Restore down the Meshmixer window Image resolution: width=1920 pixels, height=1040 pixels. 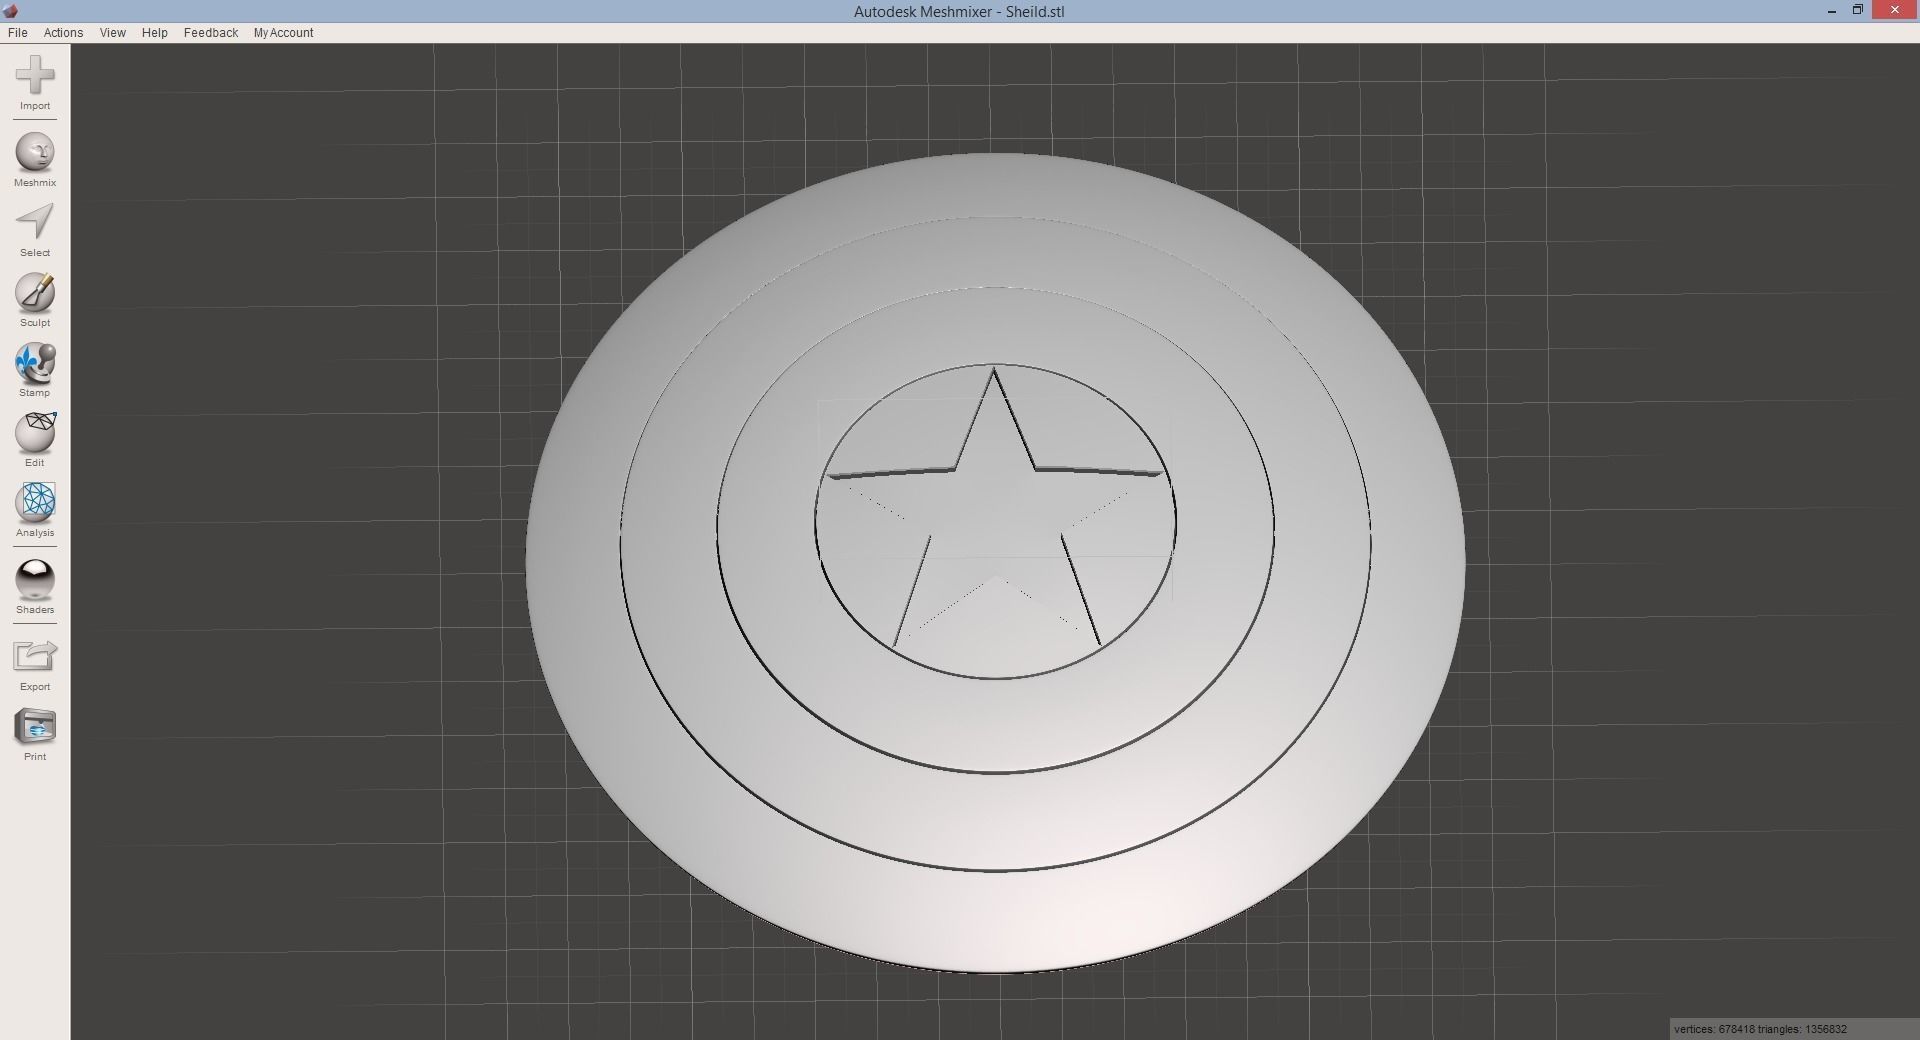click(x=1857, y=11)
